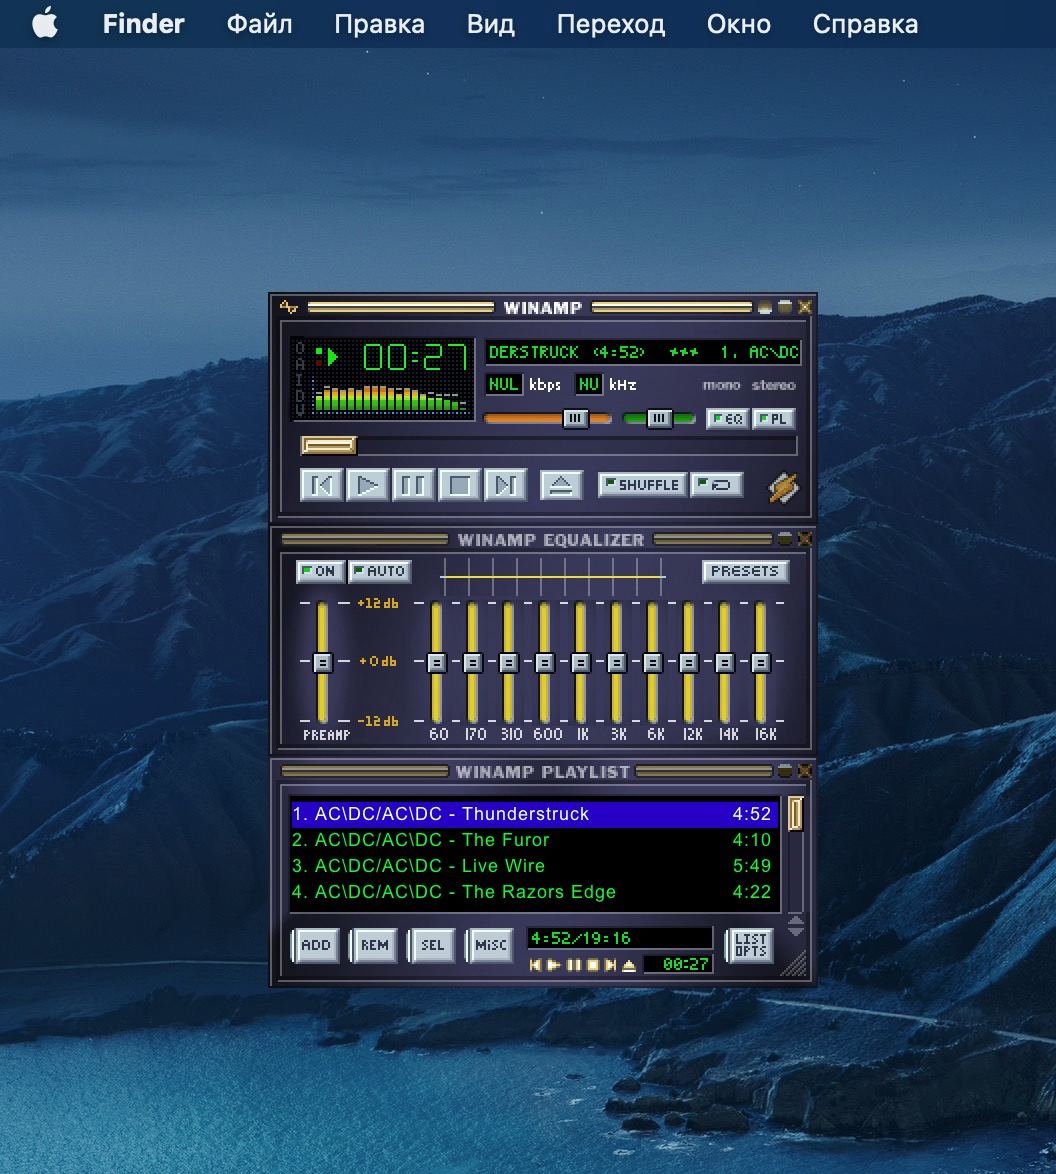1056x1174 pixels.
Task: Open the Winamp options menu icon in title bar
Action: click(288, 307)
